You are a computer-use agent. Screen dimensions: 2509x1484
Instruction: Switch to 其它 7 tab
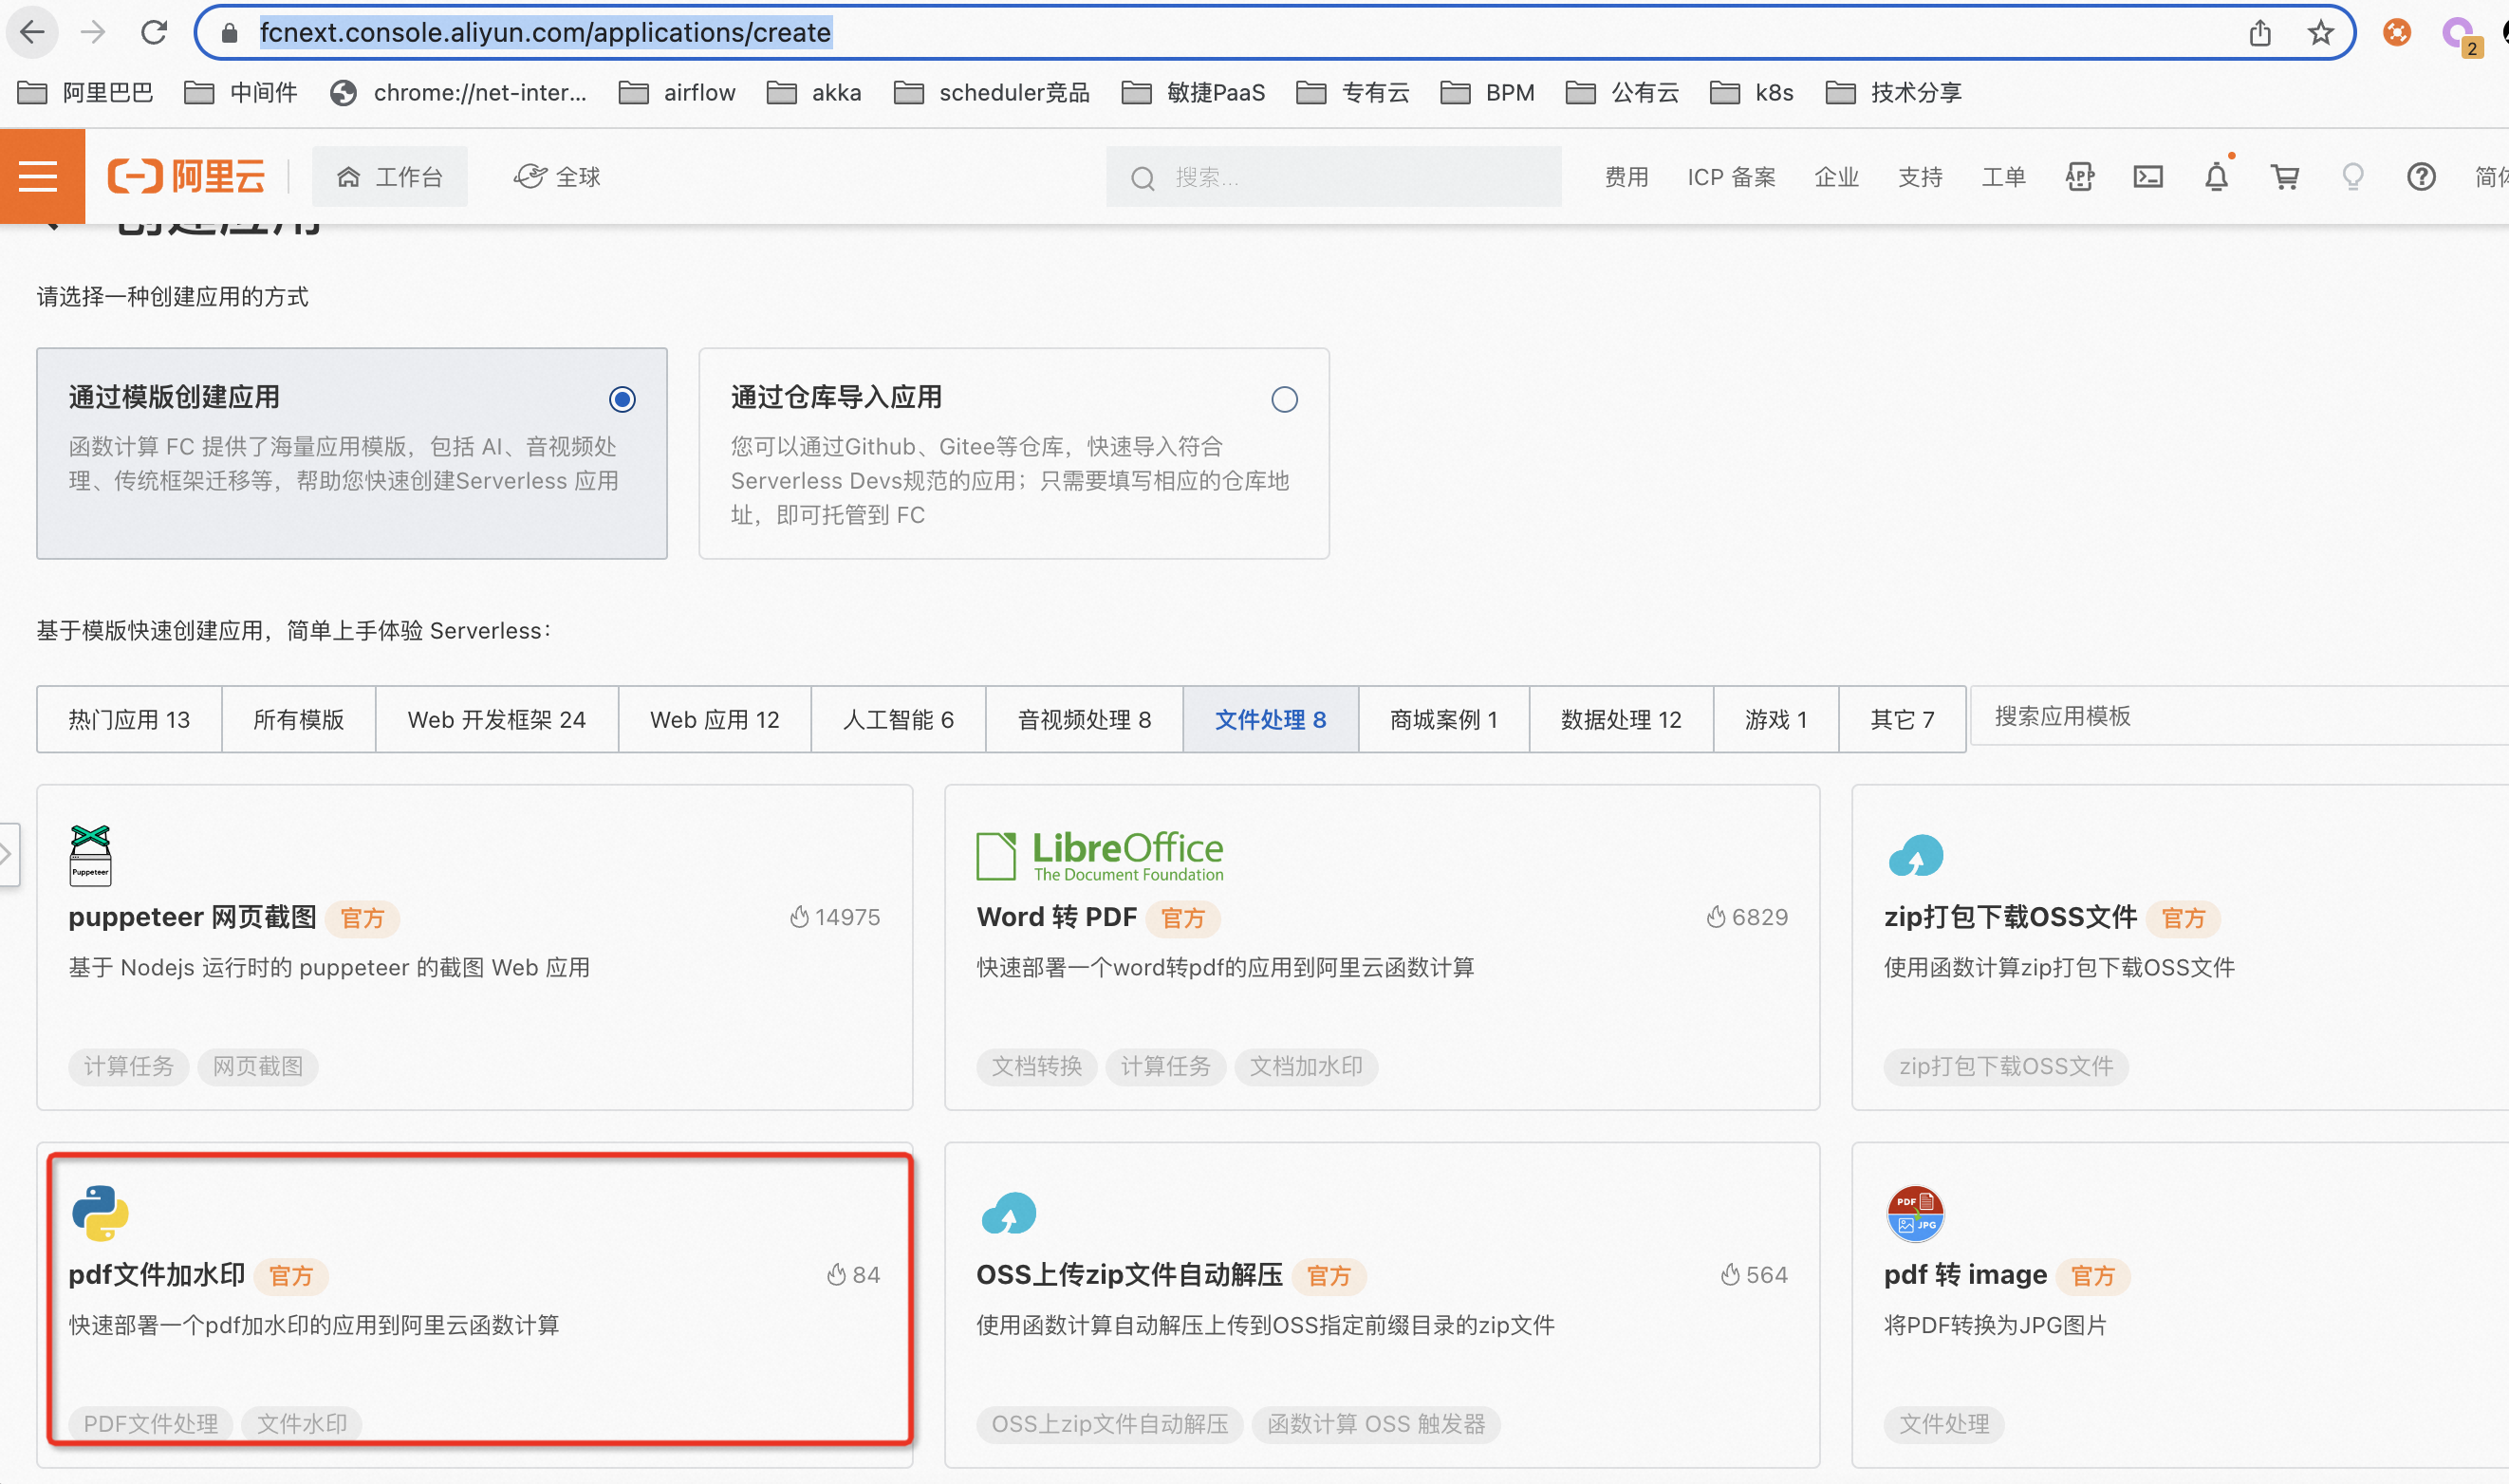[x=1902, y=719]
